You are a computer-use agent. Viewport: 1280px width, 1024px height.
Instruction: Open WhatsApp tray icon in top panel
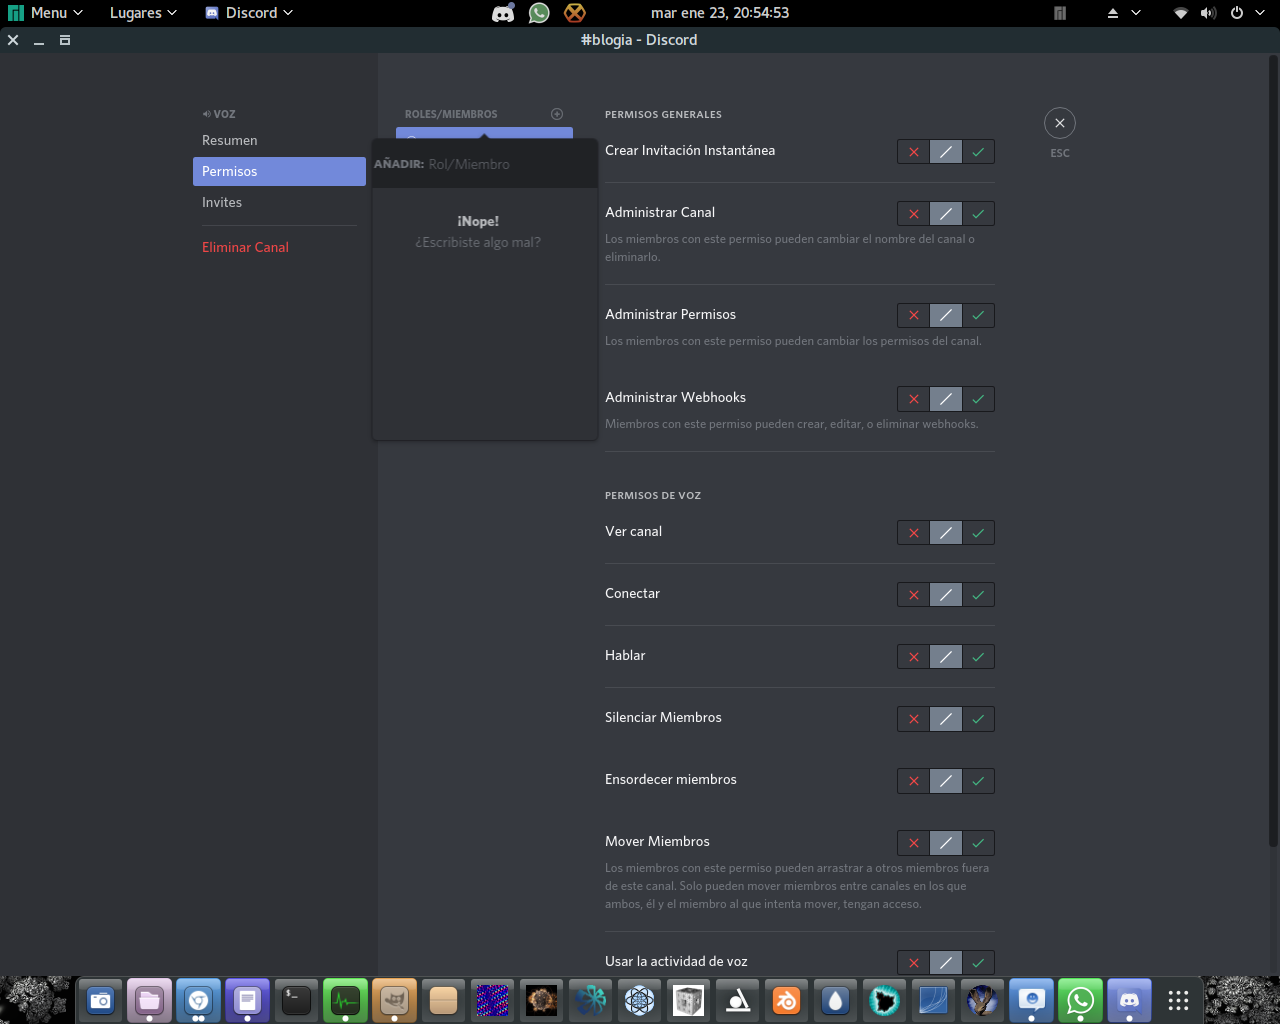tap(539, 13)
